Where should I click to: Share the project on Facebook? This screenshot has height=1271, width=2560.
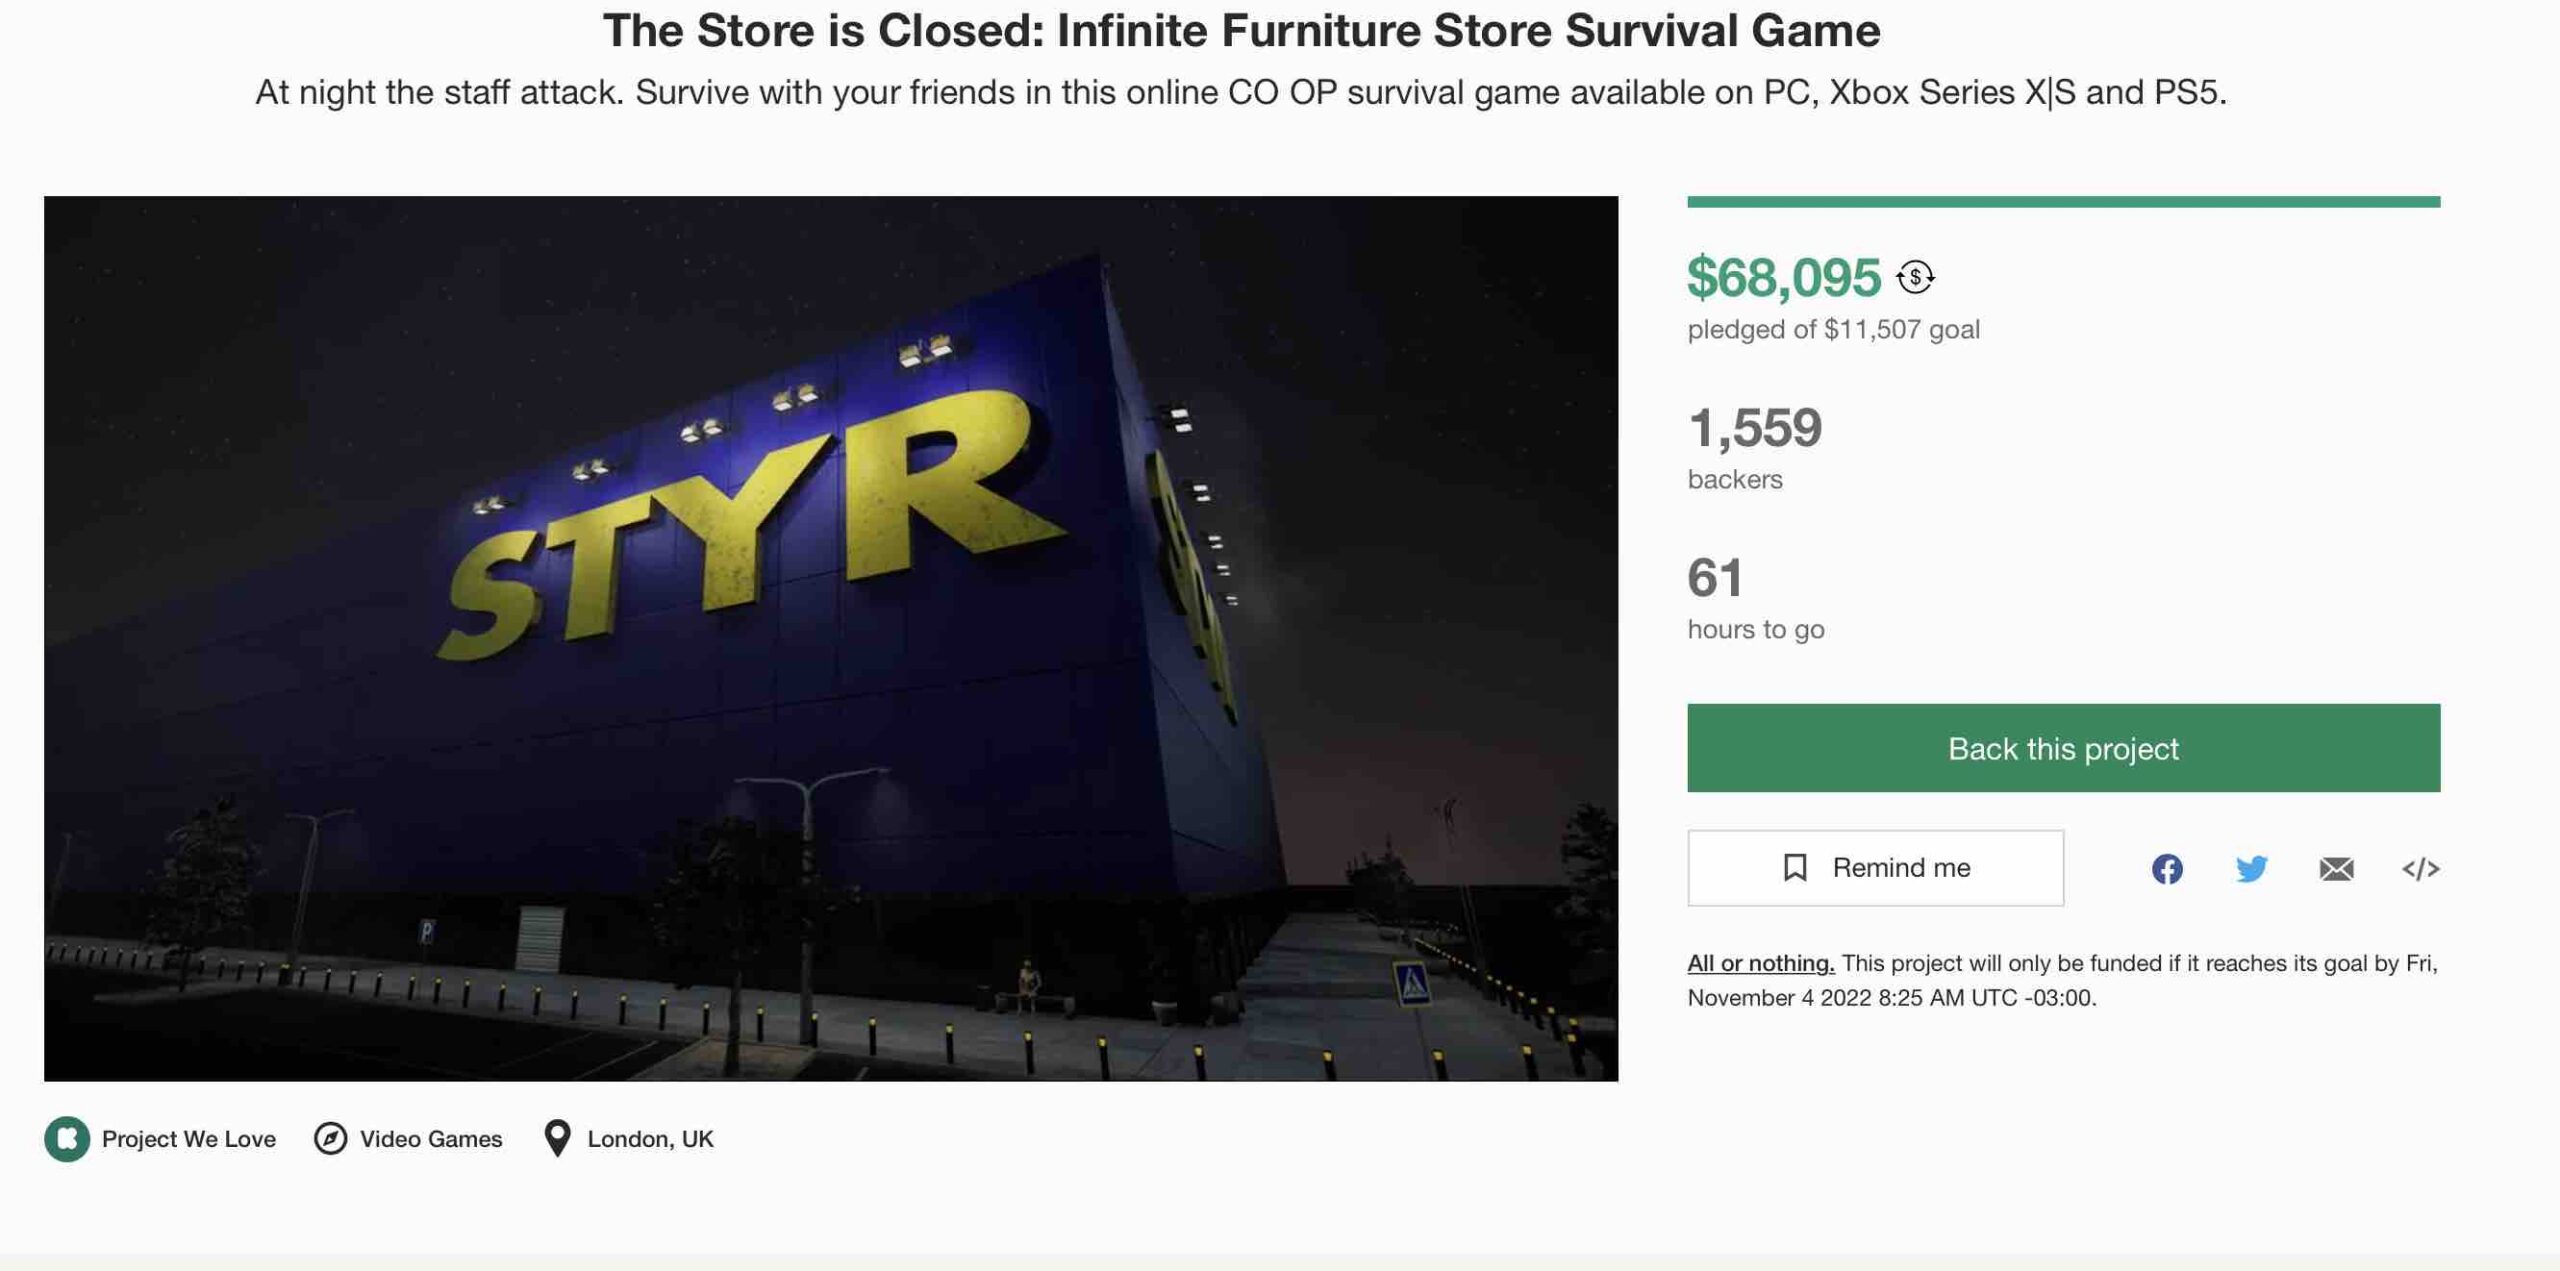(2167, 868)
